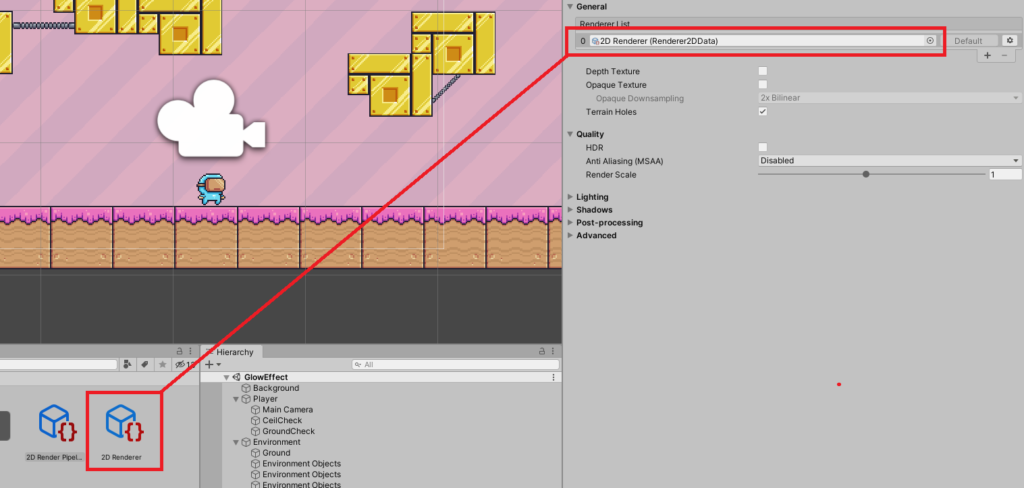The image size is (1024, 488).
Task: Select CeilCheck in Hierarchy
Action: tap(282, 421)
